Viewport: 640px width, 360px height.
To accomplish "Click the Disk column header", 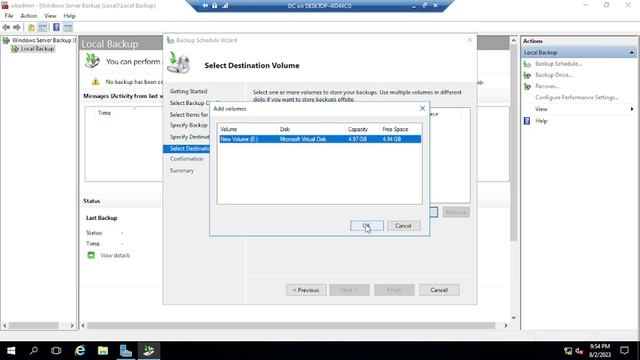I will [312, 129].
